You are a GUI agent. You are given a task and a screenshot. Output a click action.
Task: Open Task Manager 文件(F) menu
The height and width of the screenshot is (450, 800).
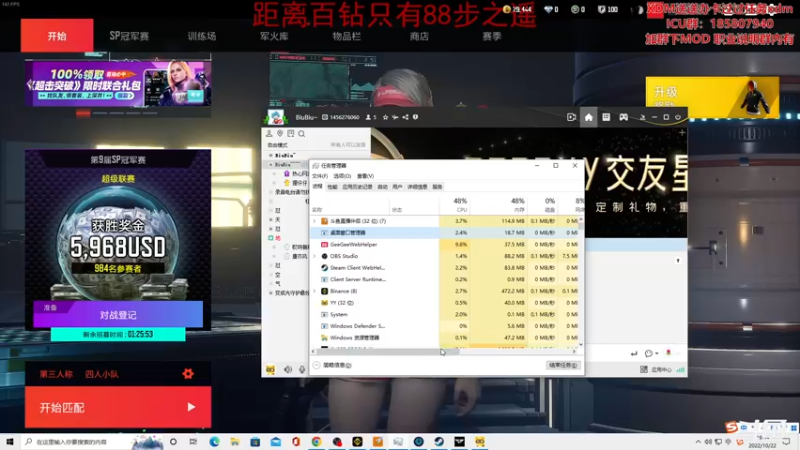(x=320, y=176)
